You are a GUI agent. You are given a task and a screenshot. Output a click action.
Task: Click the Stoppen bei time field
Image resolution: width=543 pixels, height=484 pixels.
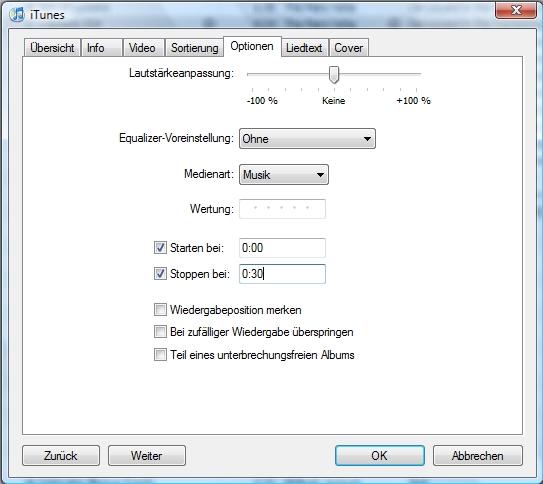point(282,274)
